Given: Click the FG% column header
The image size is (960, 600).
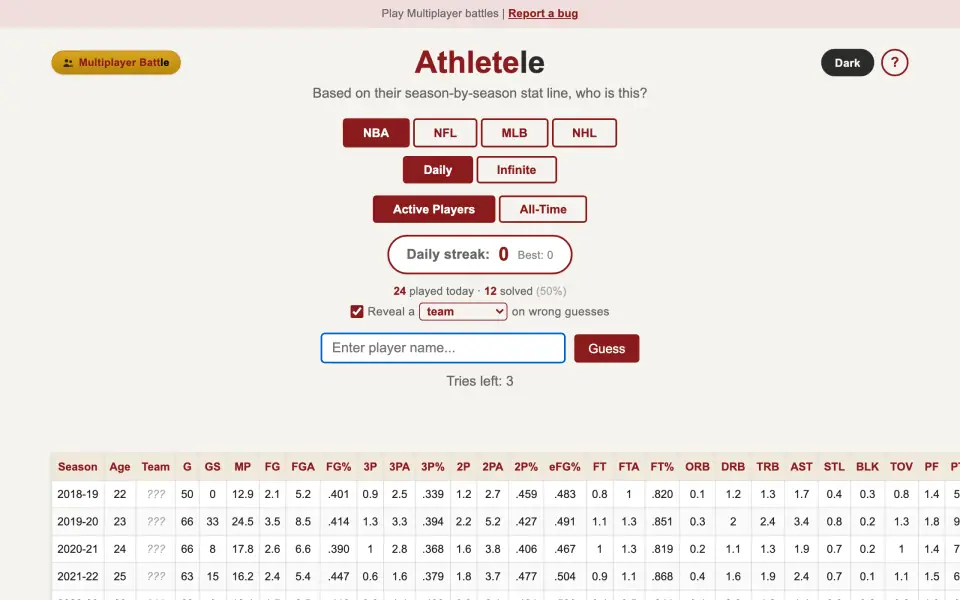Looking at the screenshot, I should coord(339,467).
